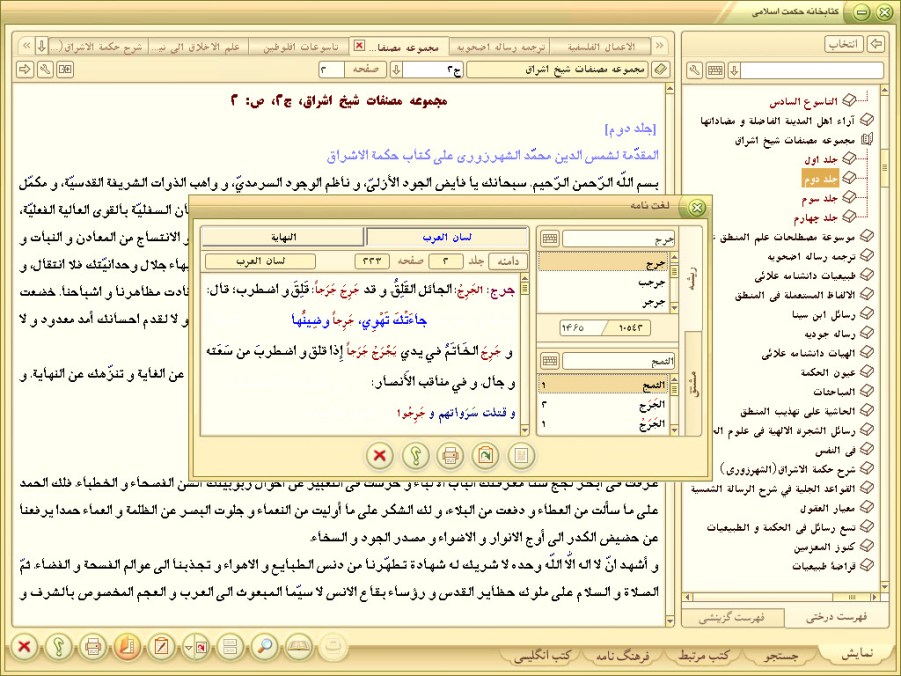Click the page layout icon in text toolbar
The height and width of the screenshot is (676, 901).
[x=65, y=70]
